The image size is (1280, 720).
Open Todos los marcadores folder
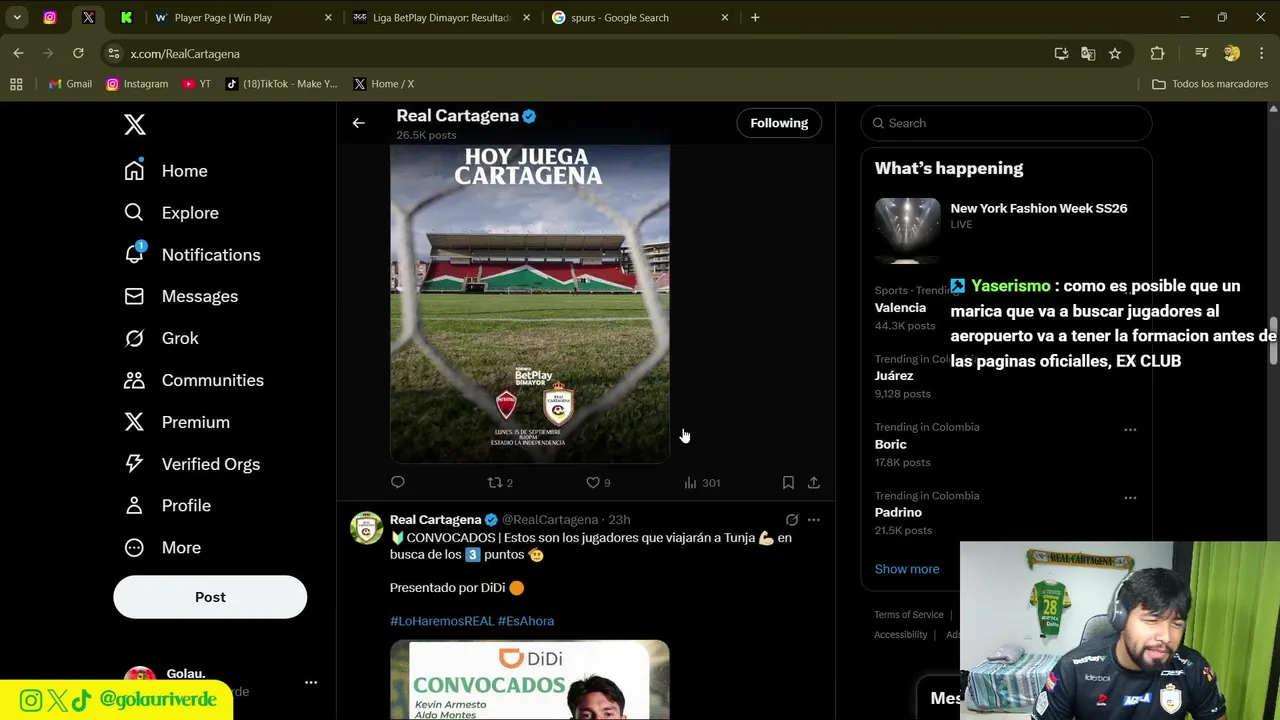tap(1210, 84)
